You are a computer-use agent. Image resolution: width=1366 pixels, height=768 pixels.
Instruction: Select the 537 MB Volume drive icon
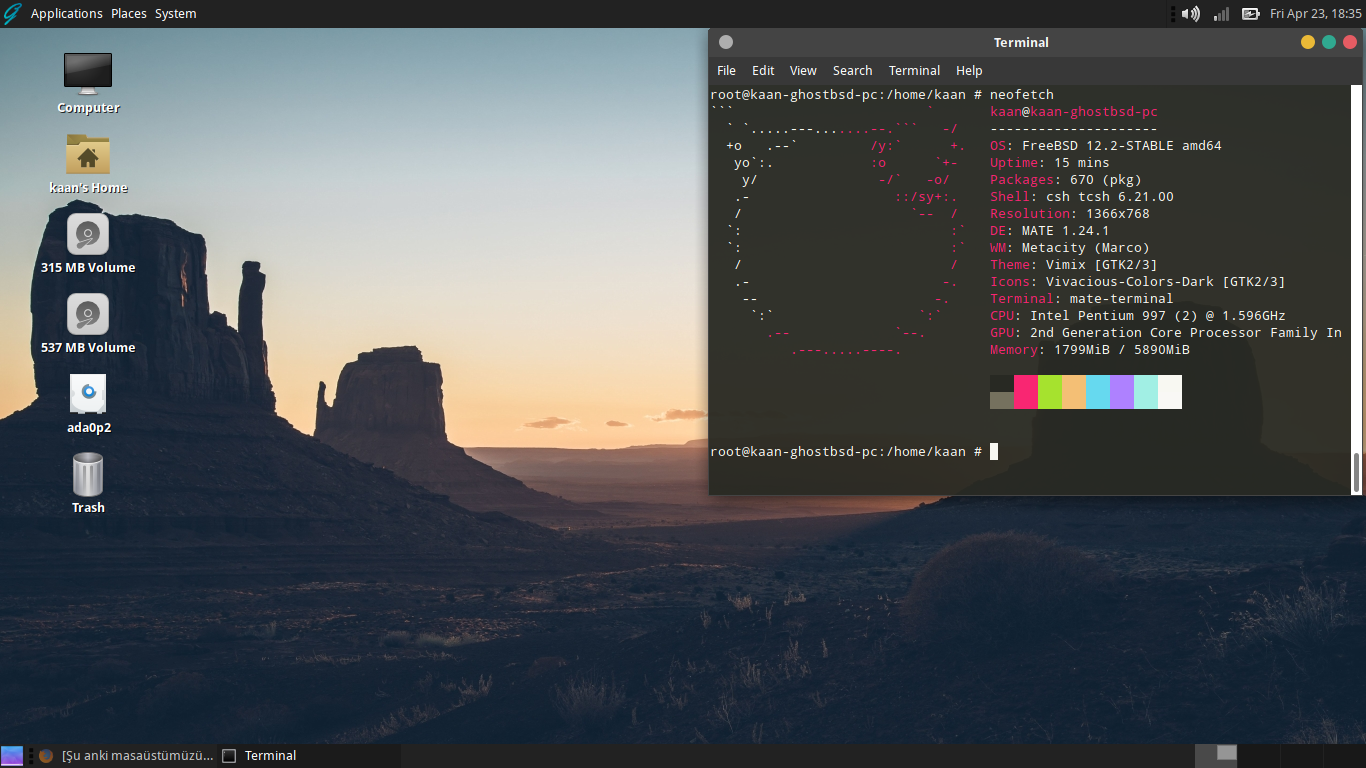tap(88, 315)
